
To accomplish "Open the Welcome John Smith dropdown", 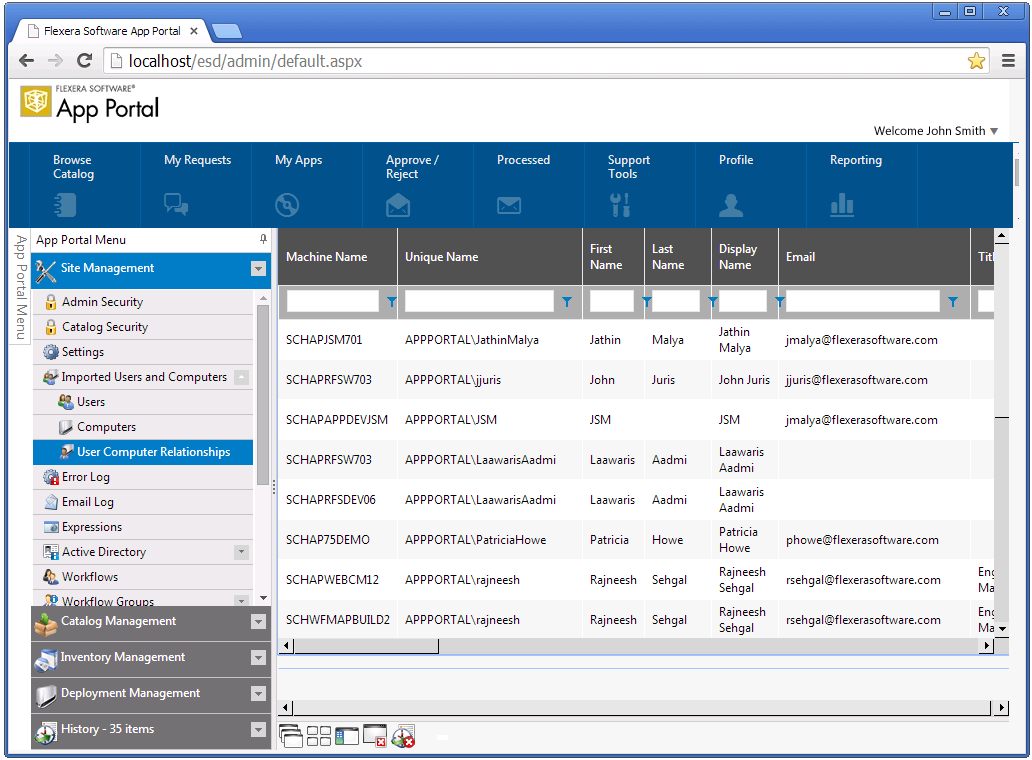I will pos(935,131).
